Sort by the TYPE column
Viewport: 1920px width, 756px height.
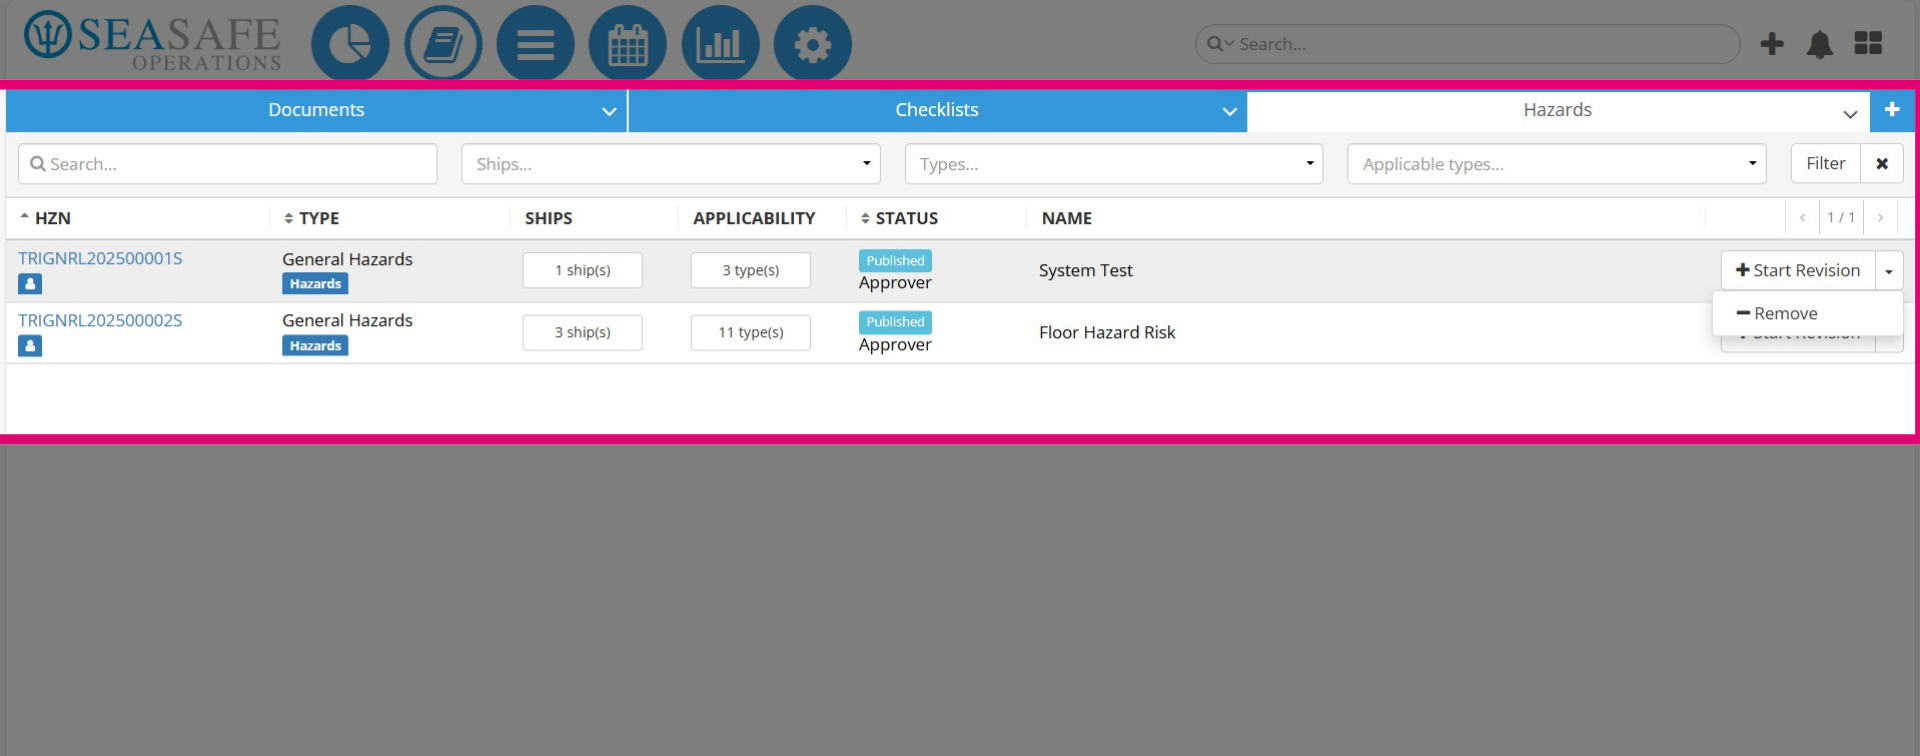pyautogui.click(x=311, y=218)
